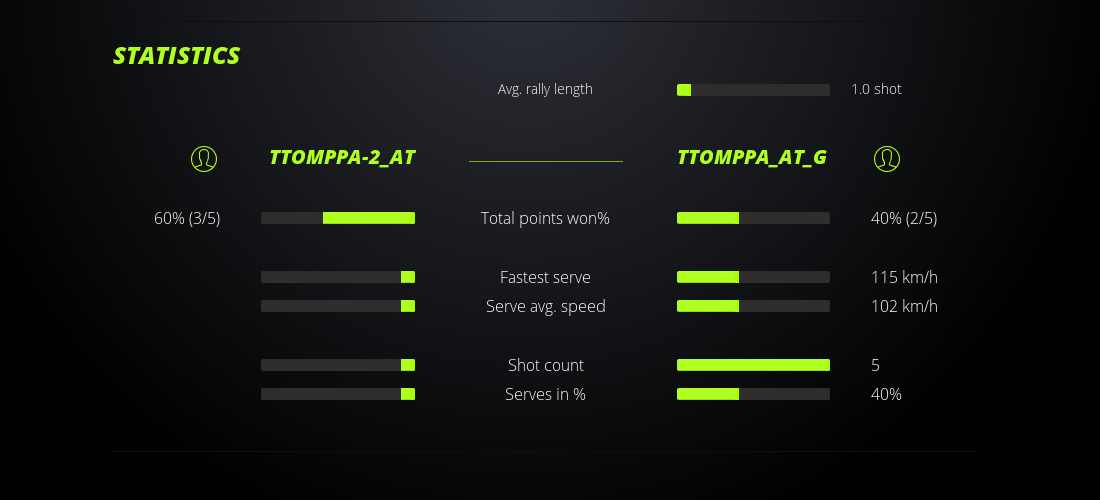Click TTOMPPA_AT_G's Fastest serve bar
This screenshot has height=500, width=1100.
753,277
